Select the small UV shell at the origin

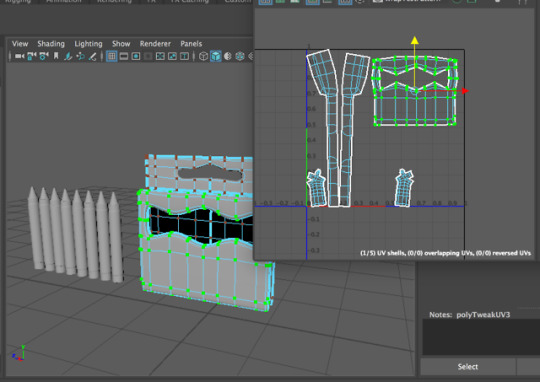(316, 193)
